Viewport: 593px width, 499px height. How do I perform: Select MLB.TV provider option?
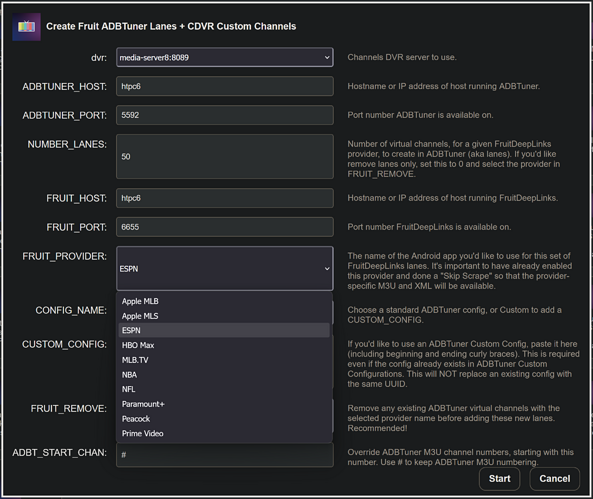[x=224, y=360]
